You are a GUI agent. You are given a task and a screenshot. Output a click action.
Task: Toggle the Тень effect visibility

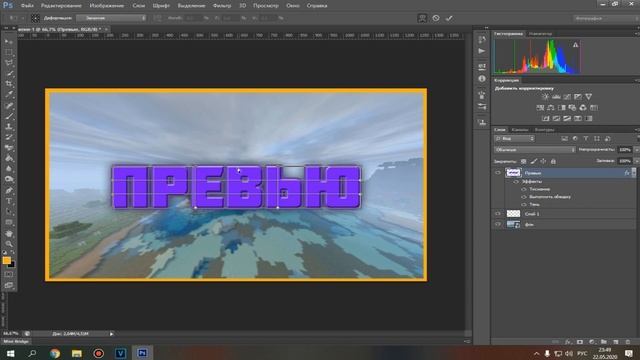coord(524,204)
